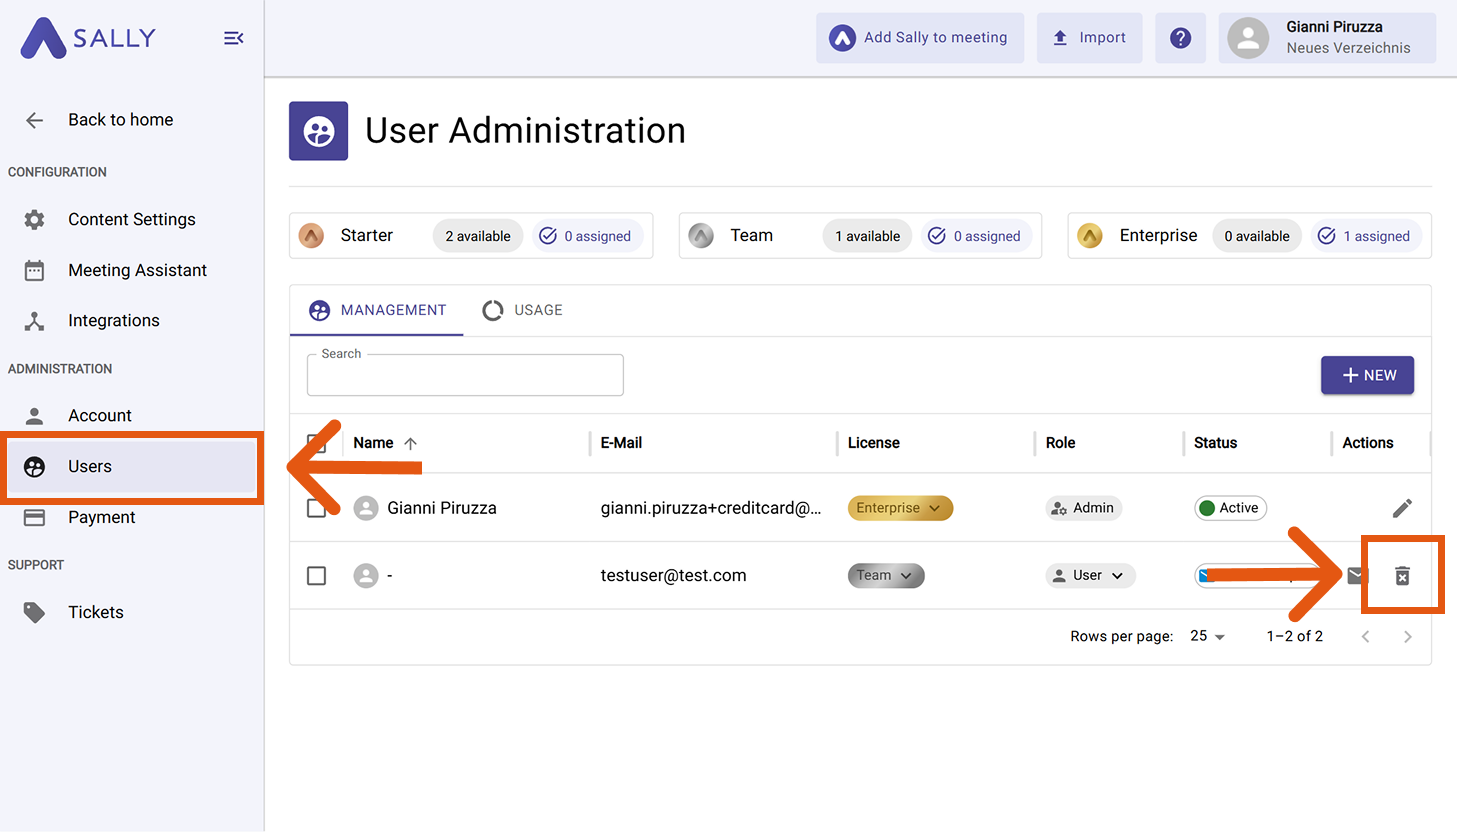Focus the Search field
Image resolution: width=1457 pixels, height=832 pixels.
click(465, 375)
